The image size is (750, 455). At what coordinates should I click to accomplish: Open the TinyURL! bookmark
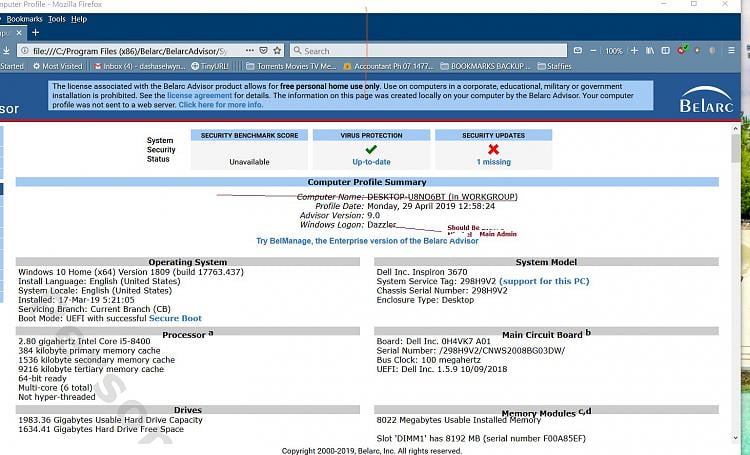coord(210,66)
